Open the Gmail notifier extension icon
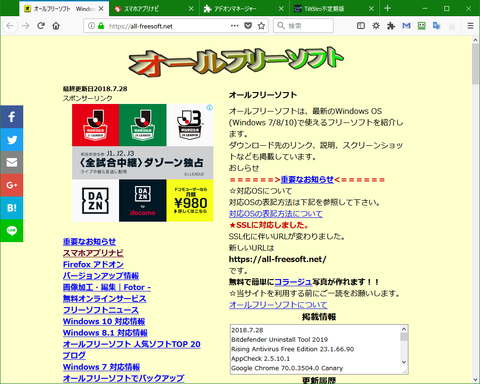The image size is (480, 384). 406,26
